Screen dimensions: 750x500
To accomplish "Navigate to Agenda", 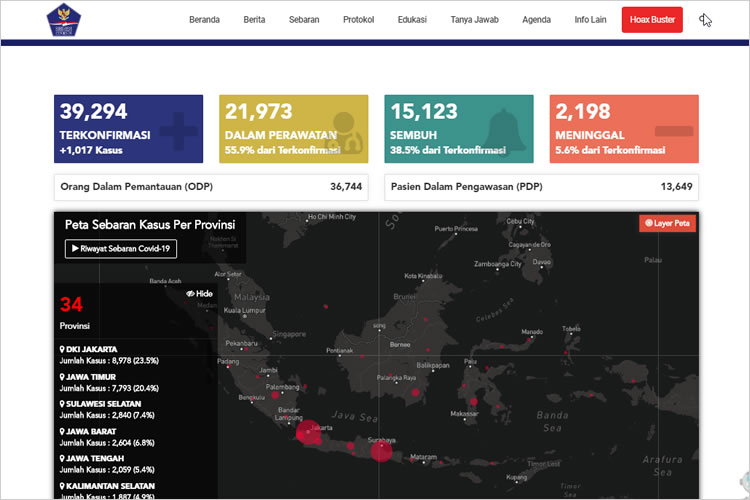I will [x=536, y=20].
